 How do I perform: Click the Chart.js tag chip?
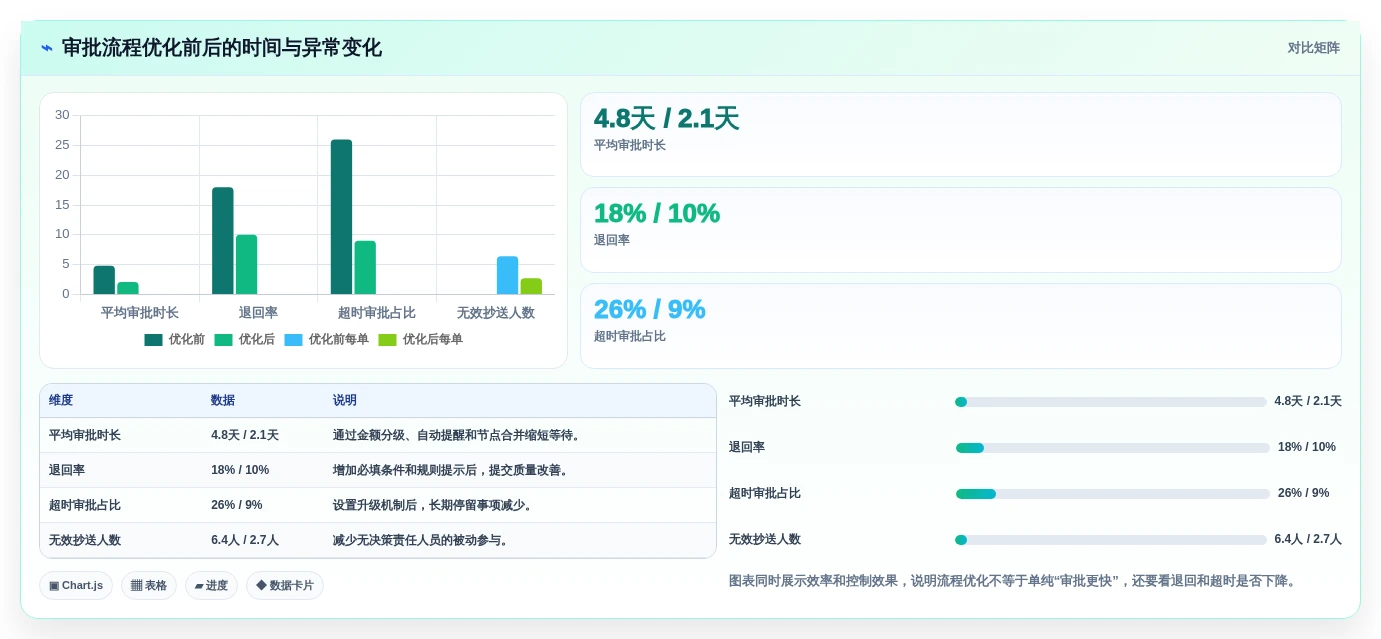tap(76, 586)
